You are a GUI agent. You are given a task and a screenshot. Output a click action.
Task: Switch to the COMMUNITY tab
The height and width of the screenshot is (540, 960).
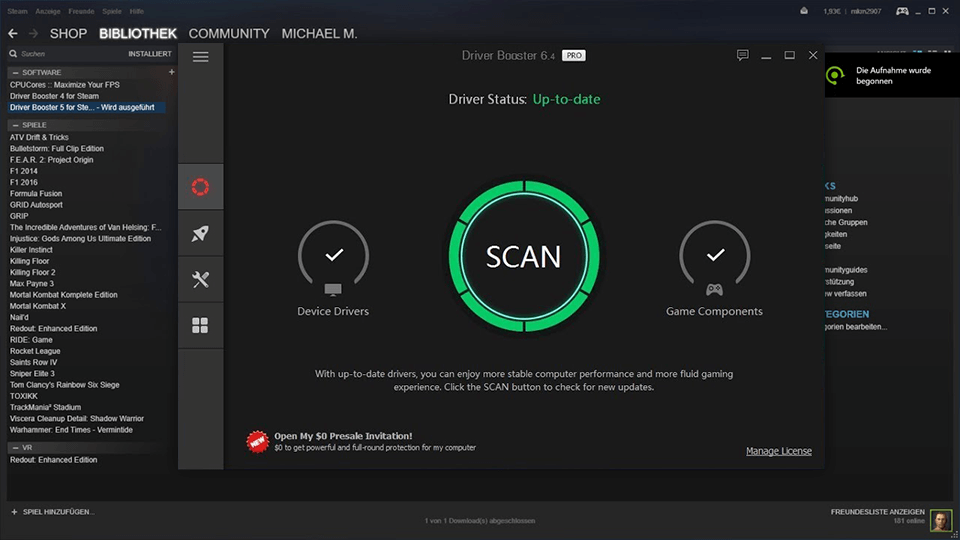pyautogui.click(x=229, y=34)
